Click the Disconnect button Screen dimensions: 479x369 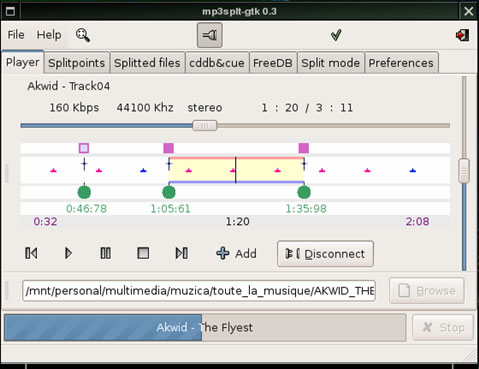click(325, 254)
